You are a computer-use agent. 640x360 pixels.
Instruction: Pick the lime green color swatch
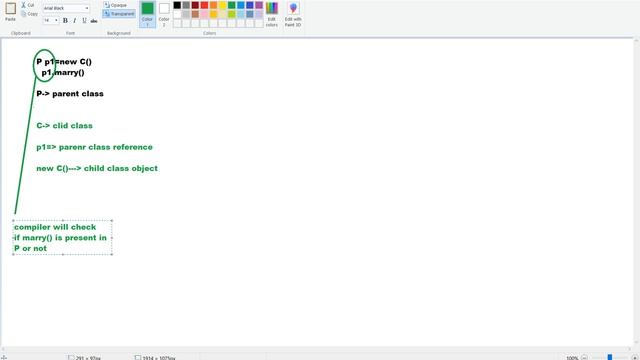coord(231,14)
